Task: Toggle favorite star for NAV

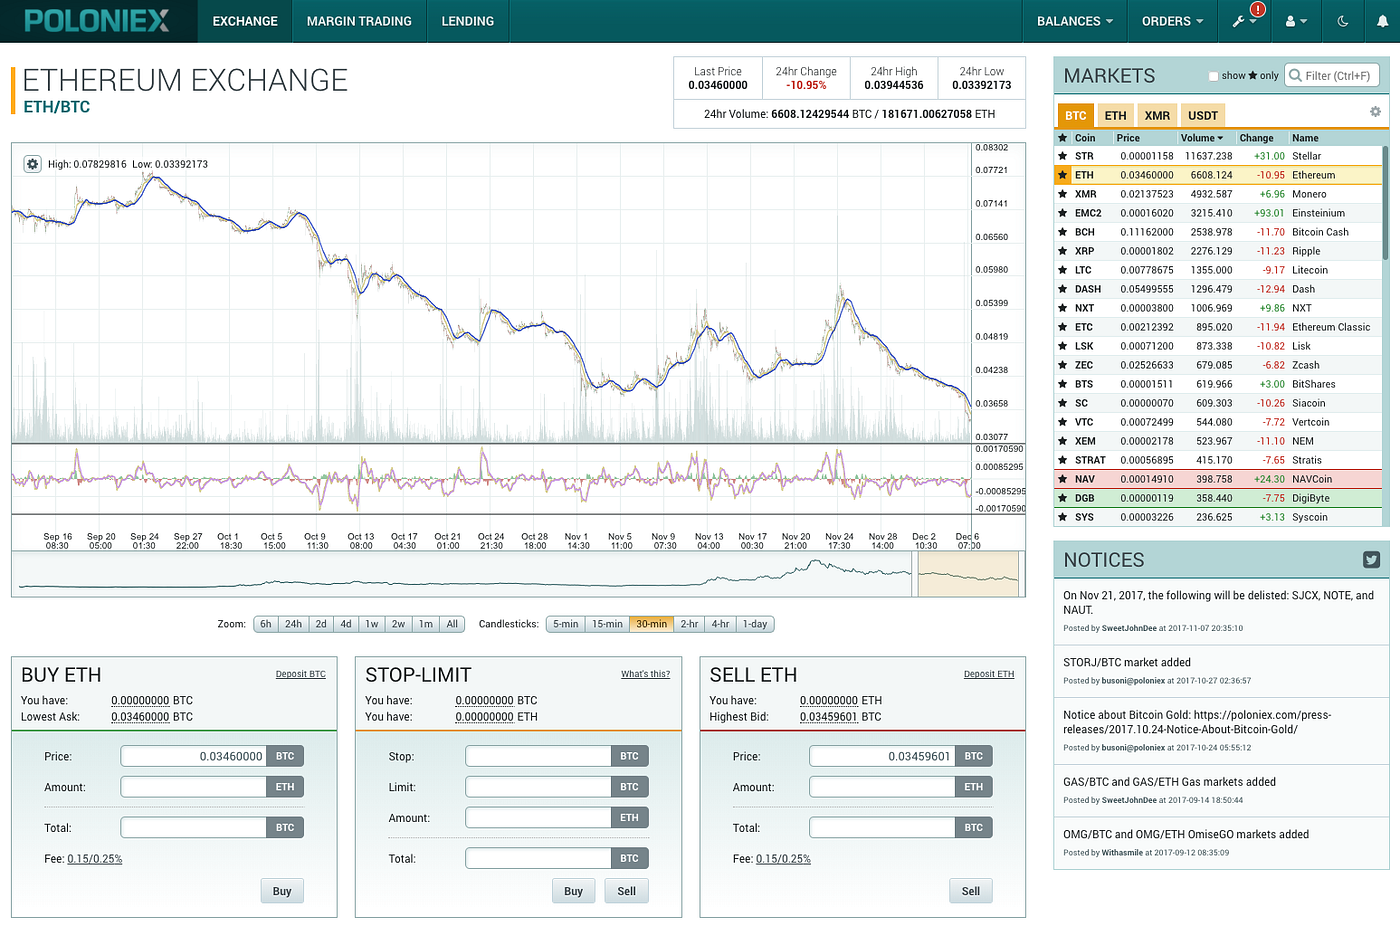Action: pos(1062,479)
